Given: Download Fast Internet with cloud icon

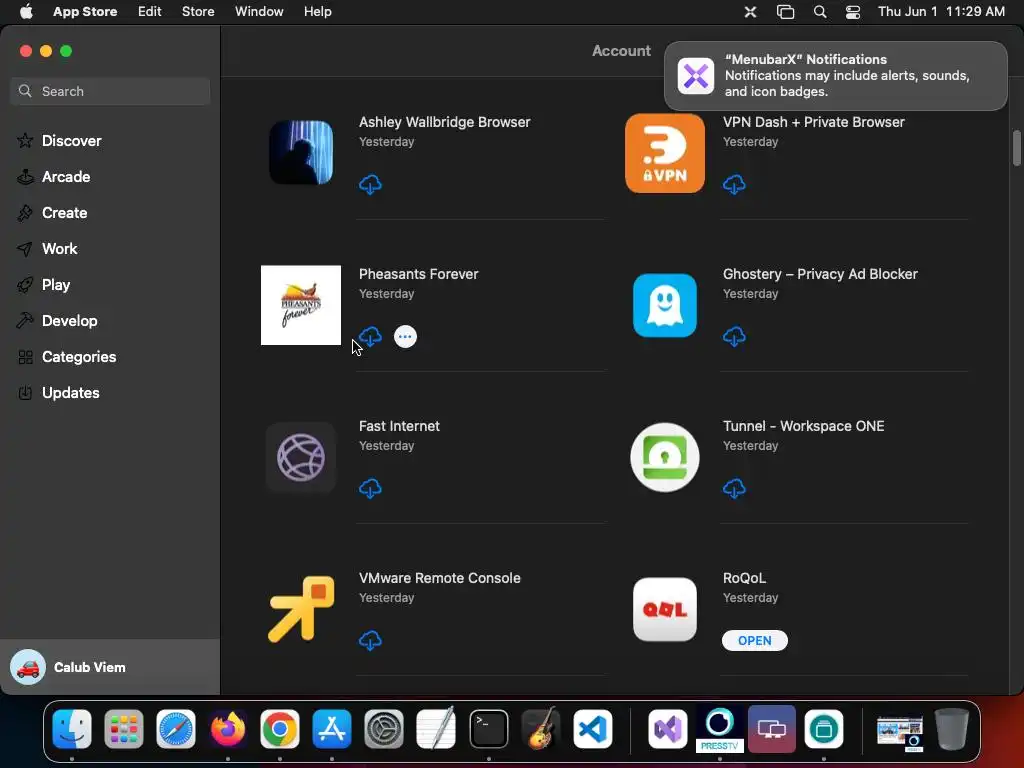Looking at the screenshot, I should pos(370,488).
